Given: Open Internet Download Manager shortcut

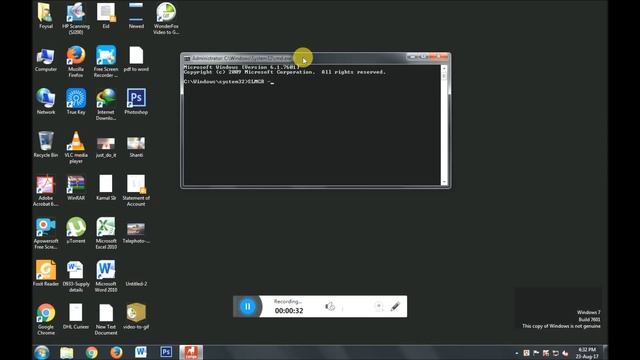Looking at the screenshot, I should [106, 104].
